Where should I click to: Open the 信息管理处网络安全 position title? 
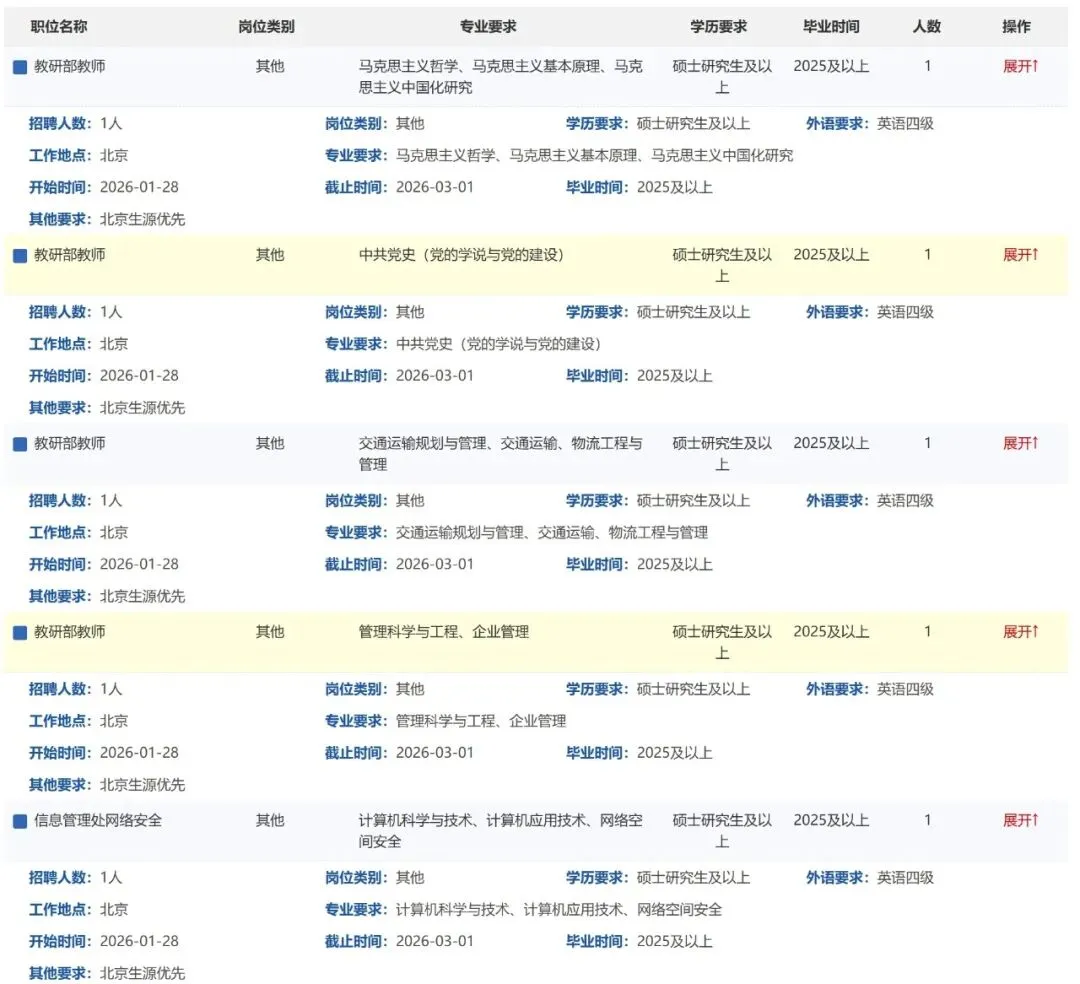tap(98, 820)
